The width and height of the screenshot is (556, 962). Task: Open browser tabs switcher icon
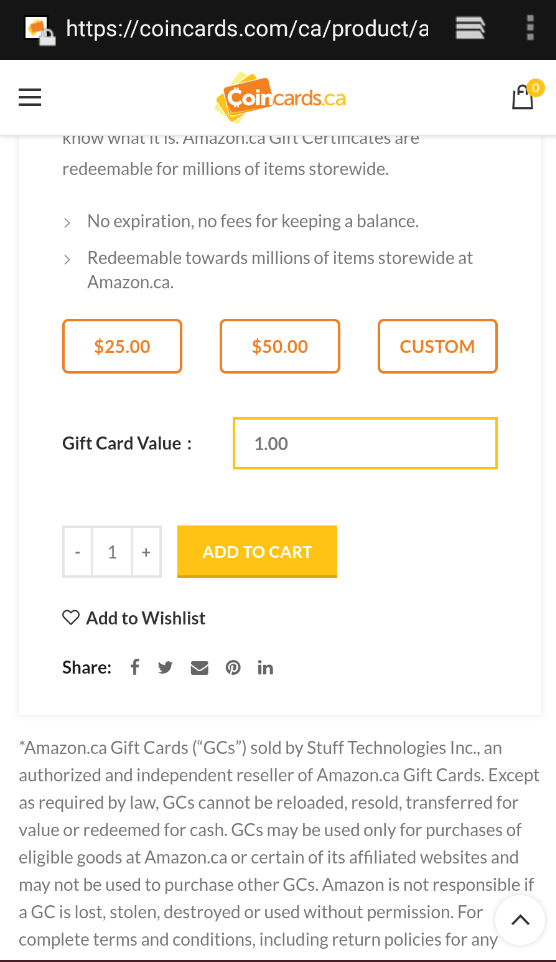(x=471, y=28)
